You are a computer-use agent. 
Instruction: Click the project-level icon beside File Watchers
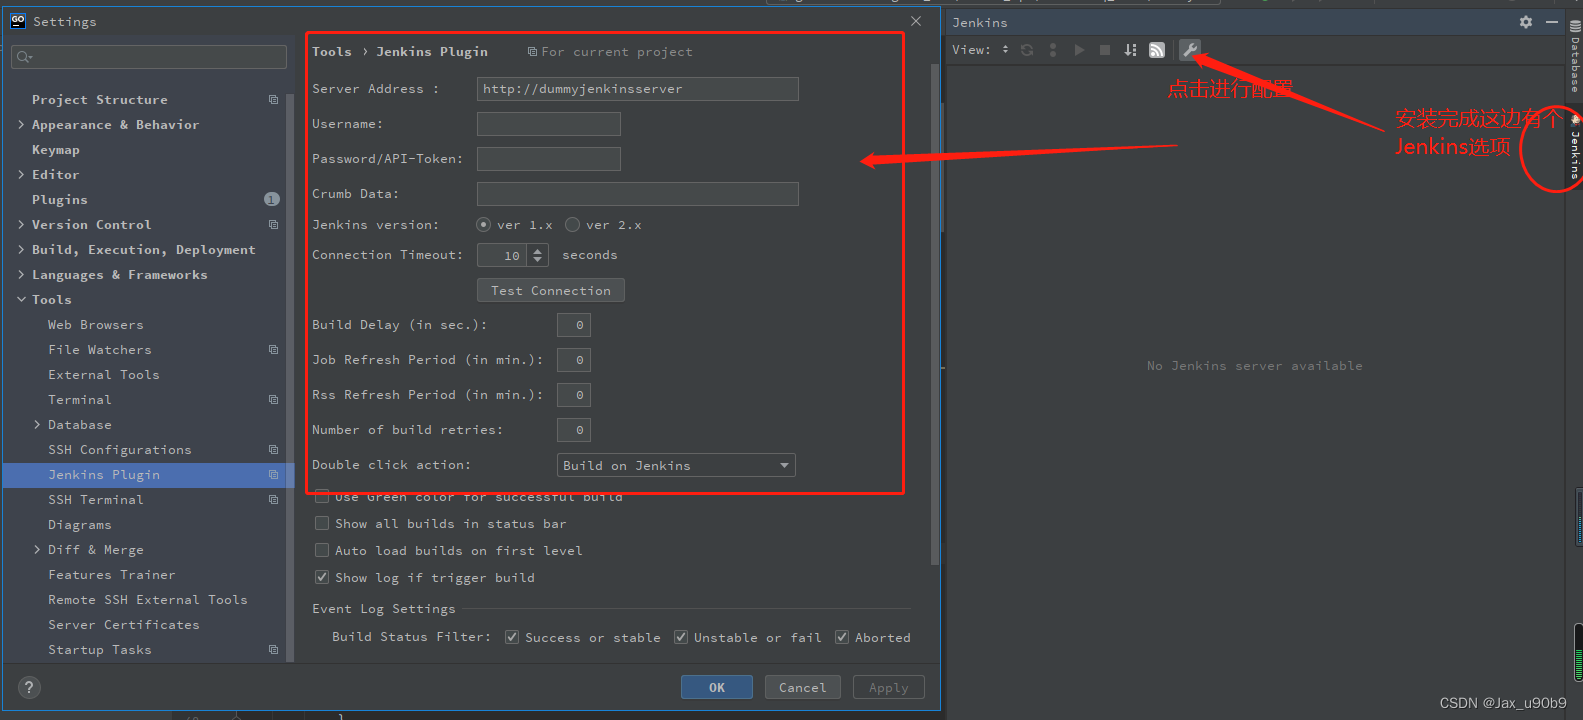(x=273, y=350)
